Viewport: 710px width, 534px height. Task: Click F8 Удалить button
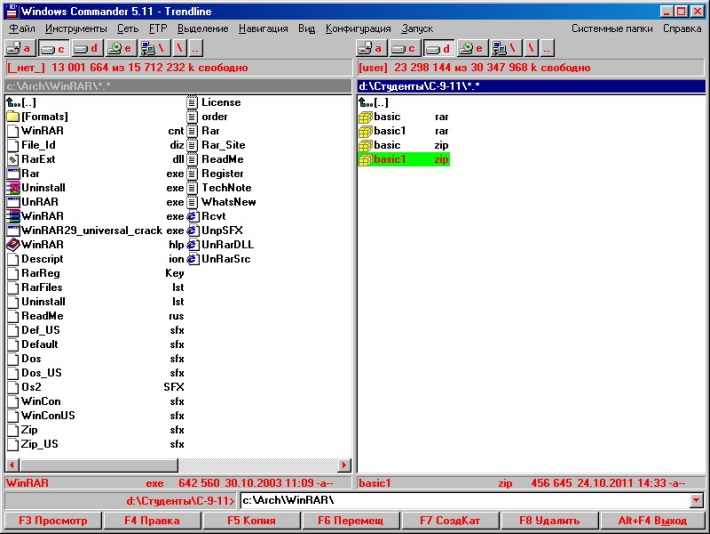coord(549,521)
